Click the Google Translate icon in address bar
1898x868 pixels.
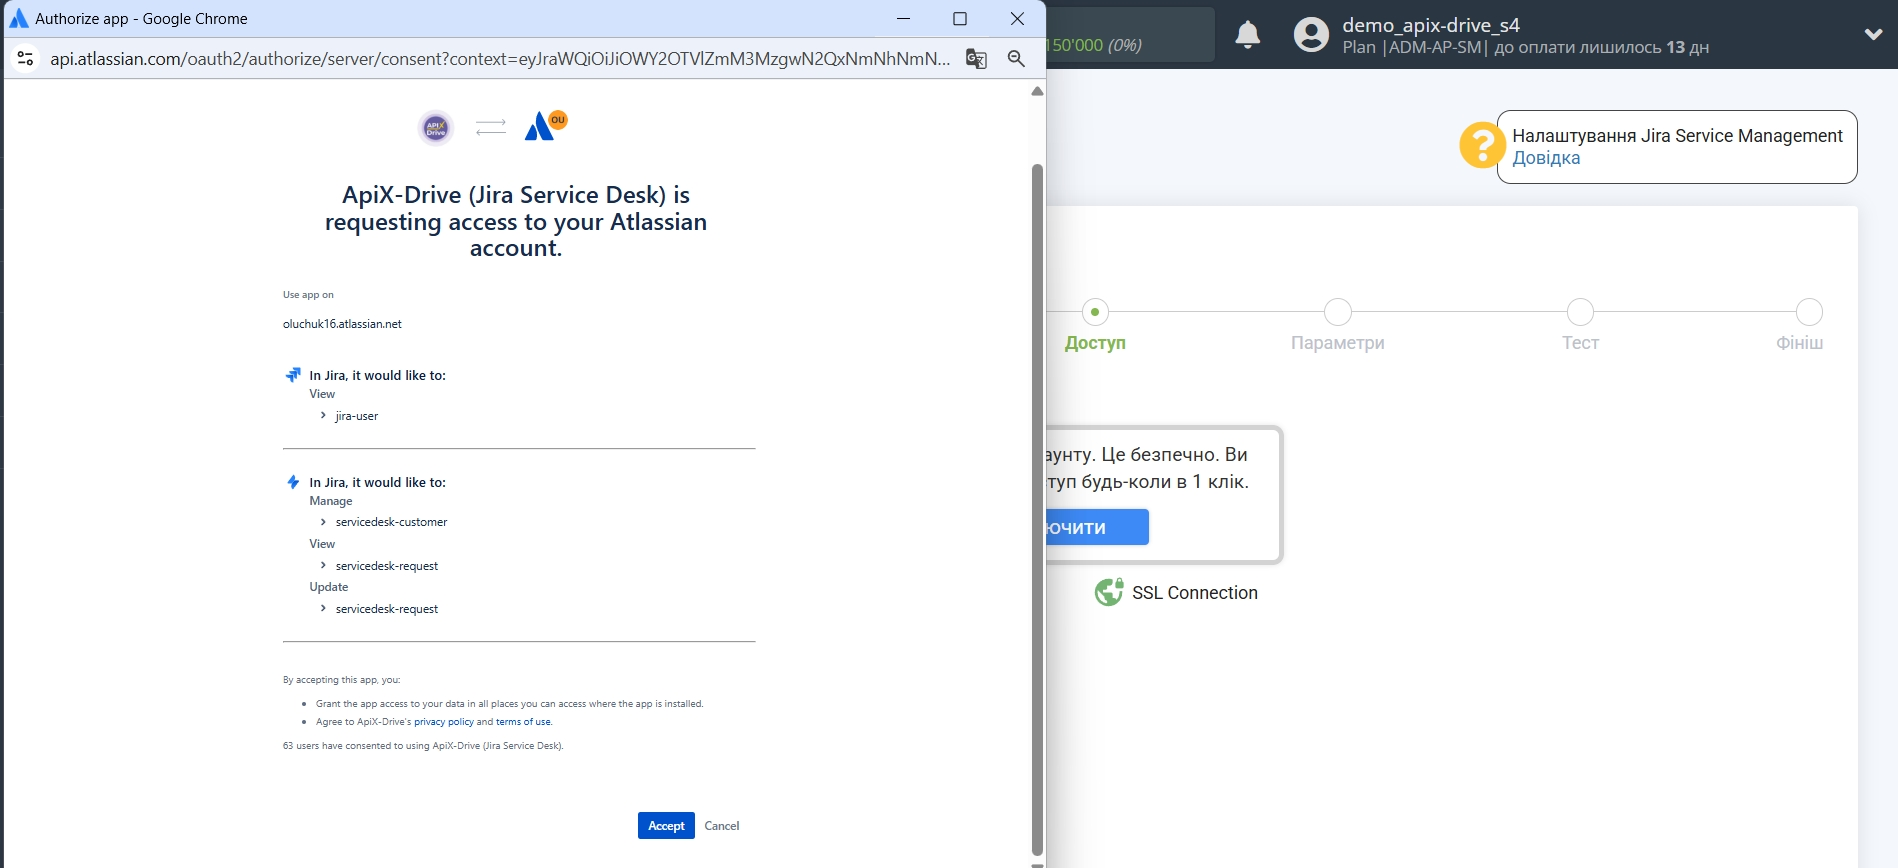point(976,58)
